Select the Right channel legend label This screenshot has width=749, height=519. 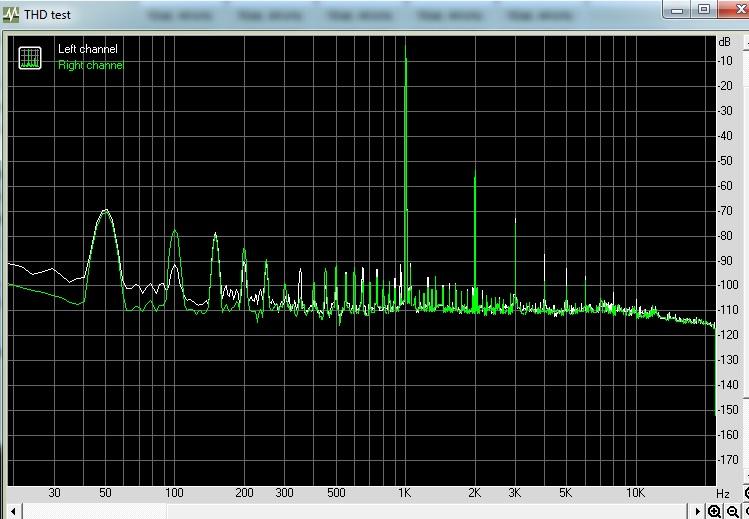[x=90, y=65]
